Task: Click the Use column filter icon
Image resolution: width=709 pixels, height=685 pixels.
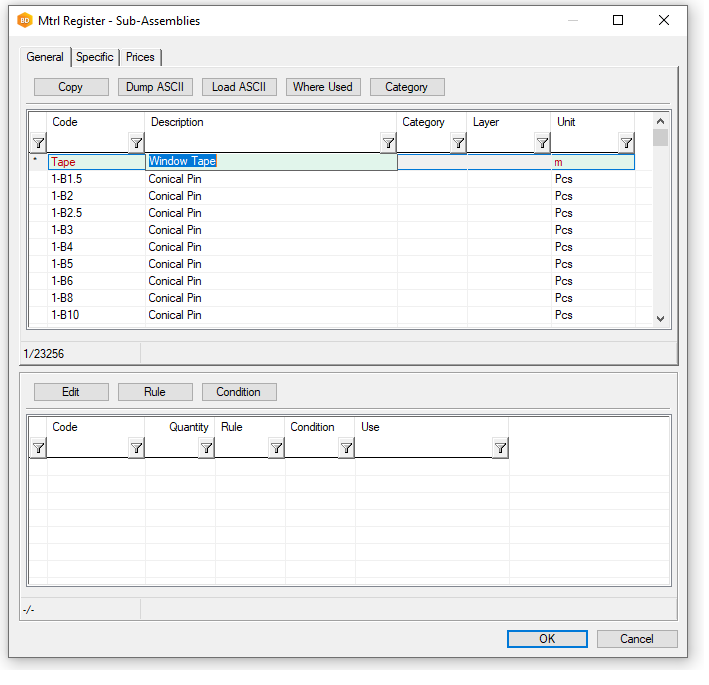Action: (499, 449)
